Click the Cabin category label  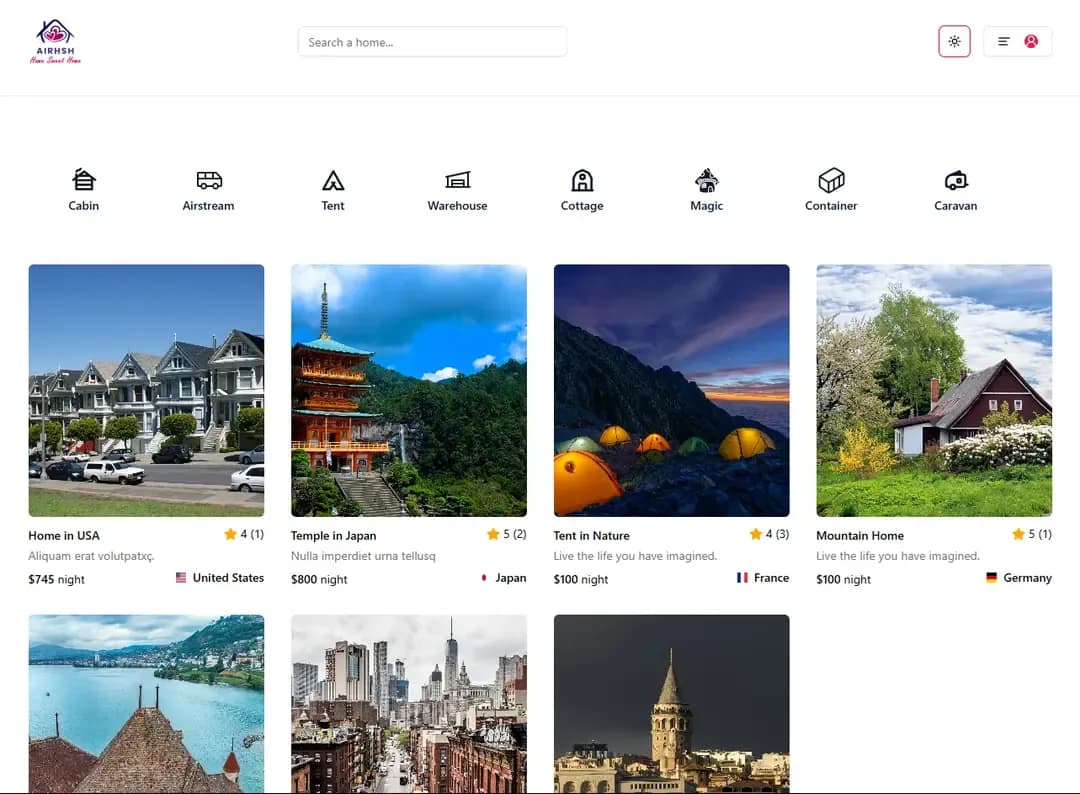(83, 206)
